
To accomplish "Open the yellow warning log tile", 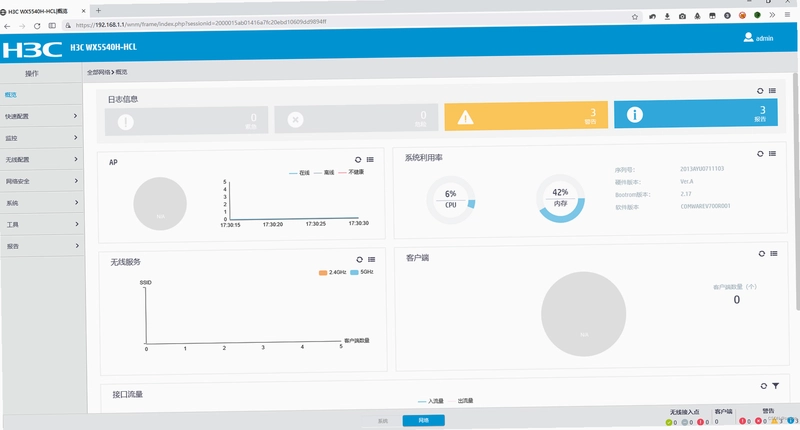I will click(x=526, y=116).
